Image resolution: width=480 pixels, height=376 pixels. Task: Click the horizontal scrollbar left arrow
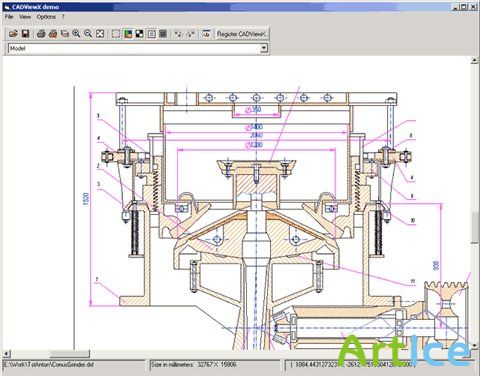[x=7, y=353]
